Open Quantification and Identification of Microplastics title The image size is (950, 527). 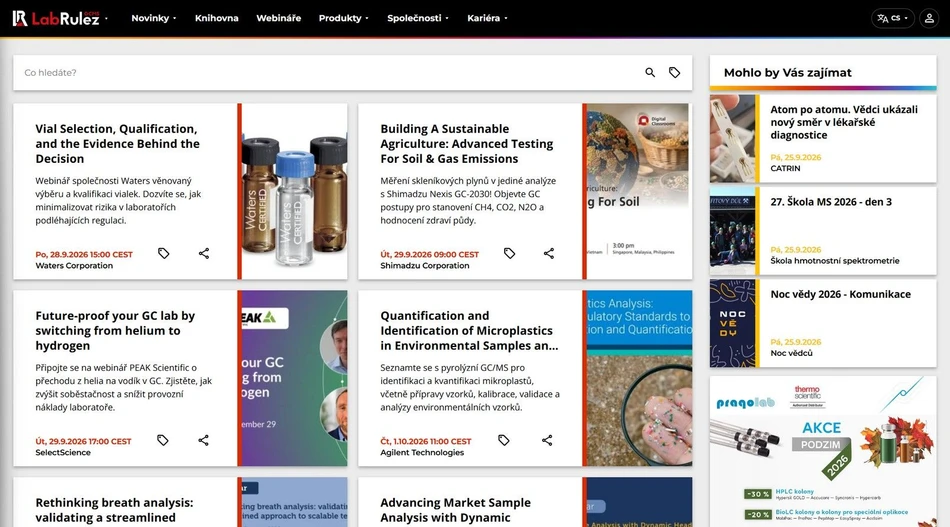(469, 331)
